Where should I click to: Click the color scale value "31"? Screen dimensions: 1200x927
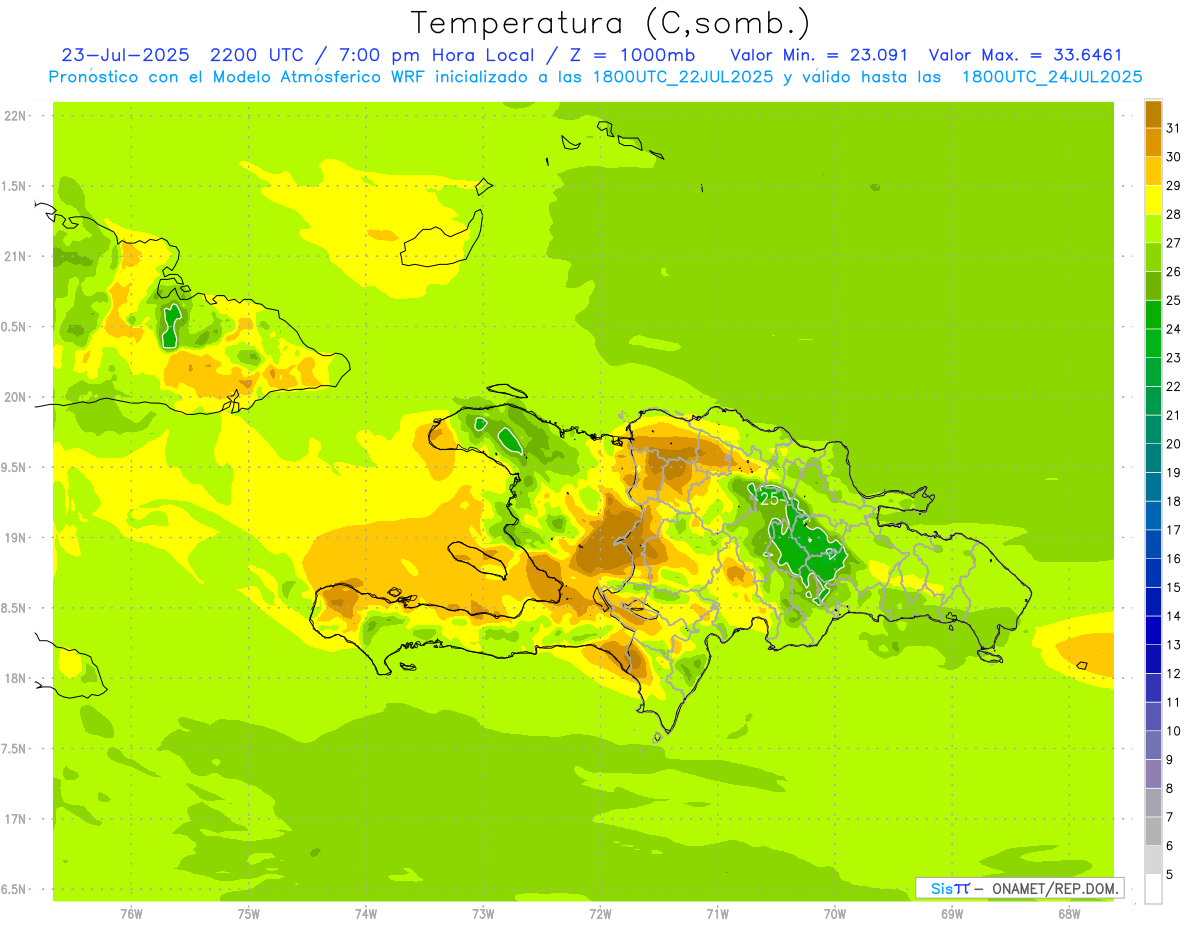(x=1173, y=128)
